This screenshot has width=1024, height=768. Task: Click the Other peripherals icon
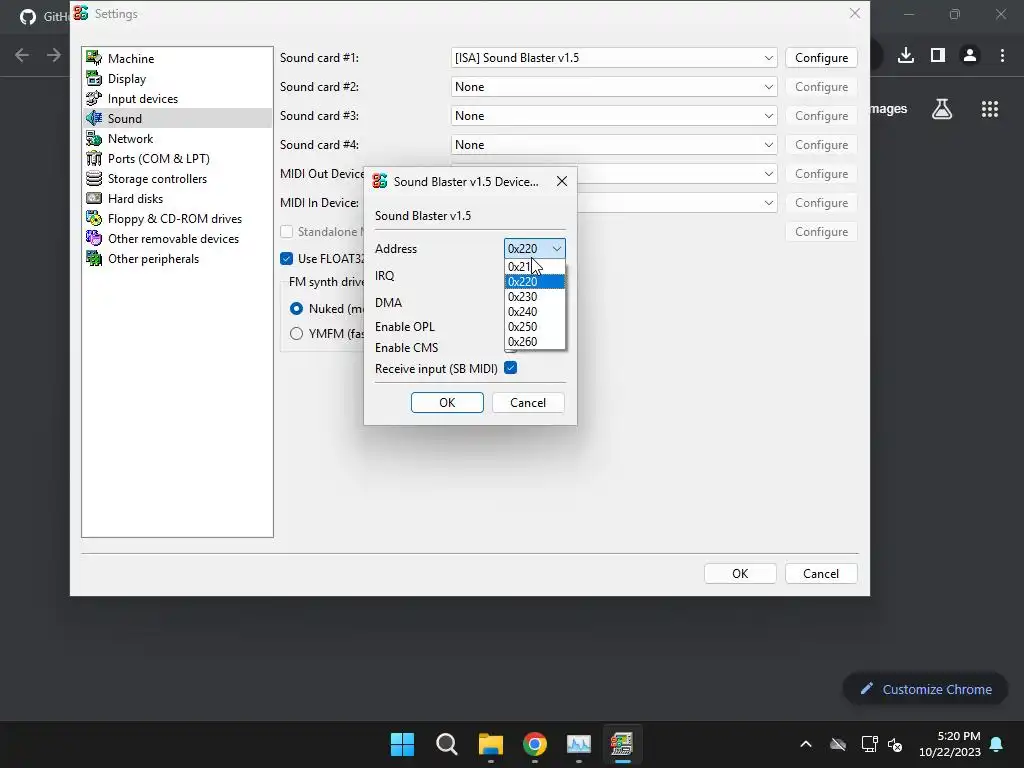click(94, 259)
